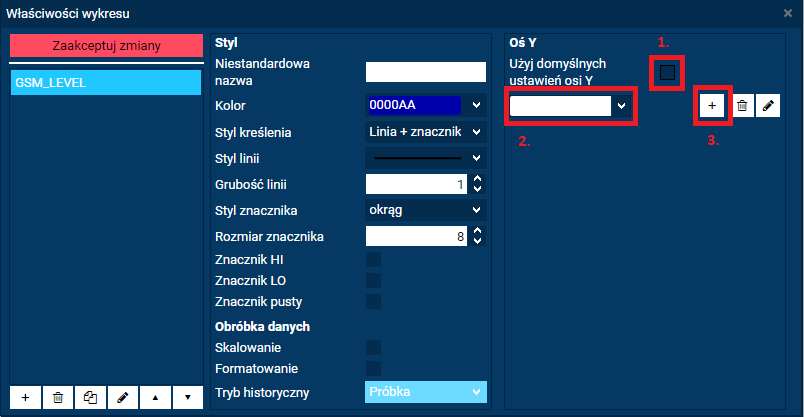
Task: Move the selected series down
Action: (187, 397)
